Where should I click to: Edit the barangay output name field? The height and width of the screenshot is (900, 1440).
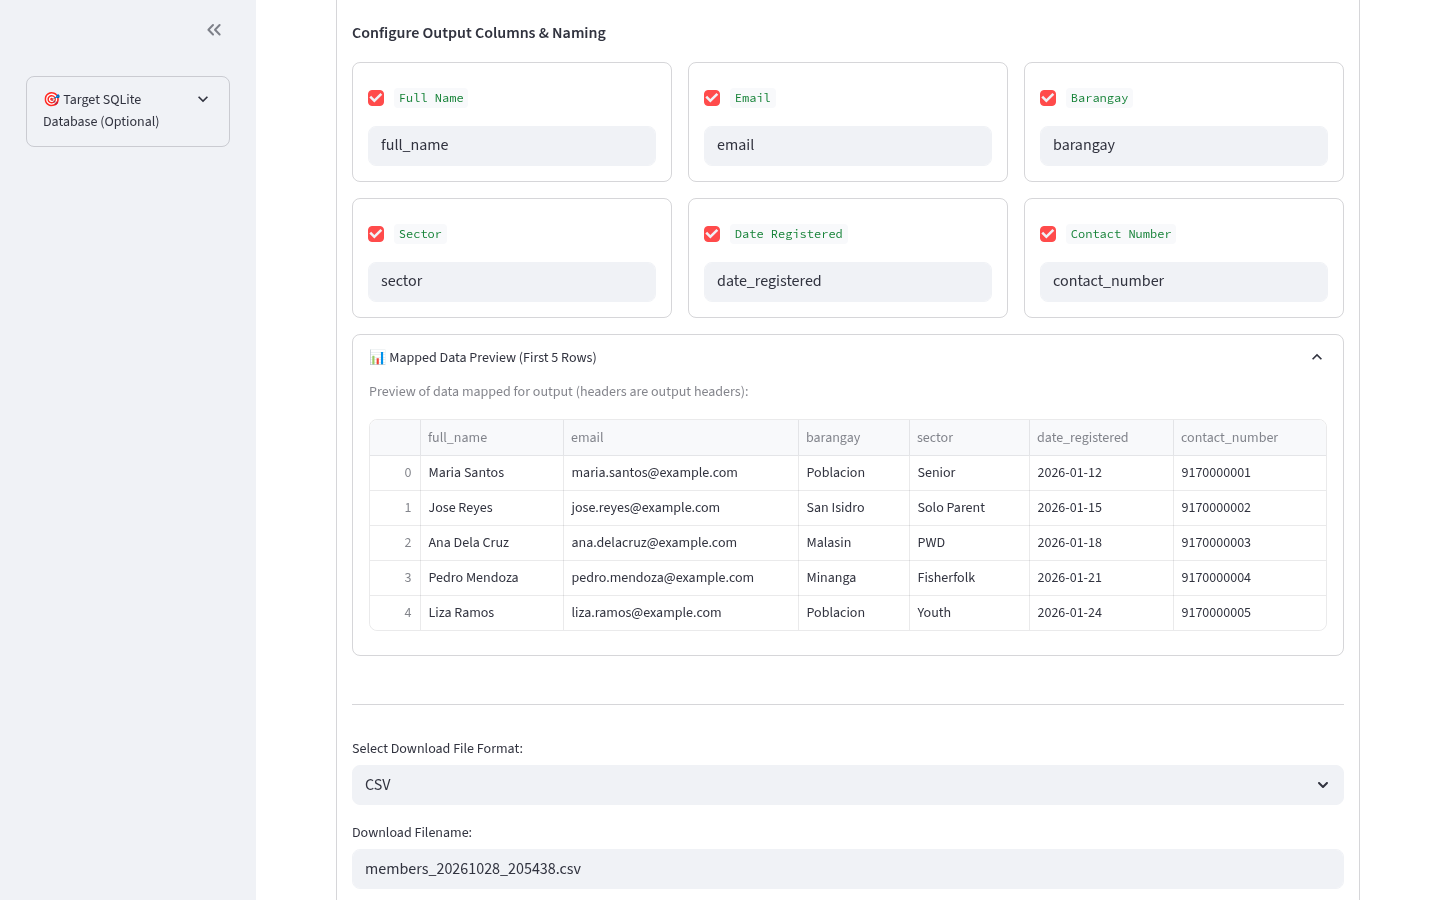(x=1184, y=146)
